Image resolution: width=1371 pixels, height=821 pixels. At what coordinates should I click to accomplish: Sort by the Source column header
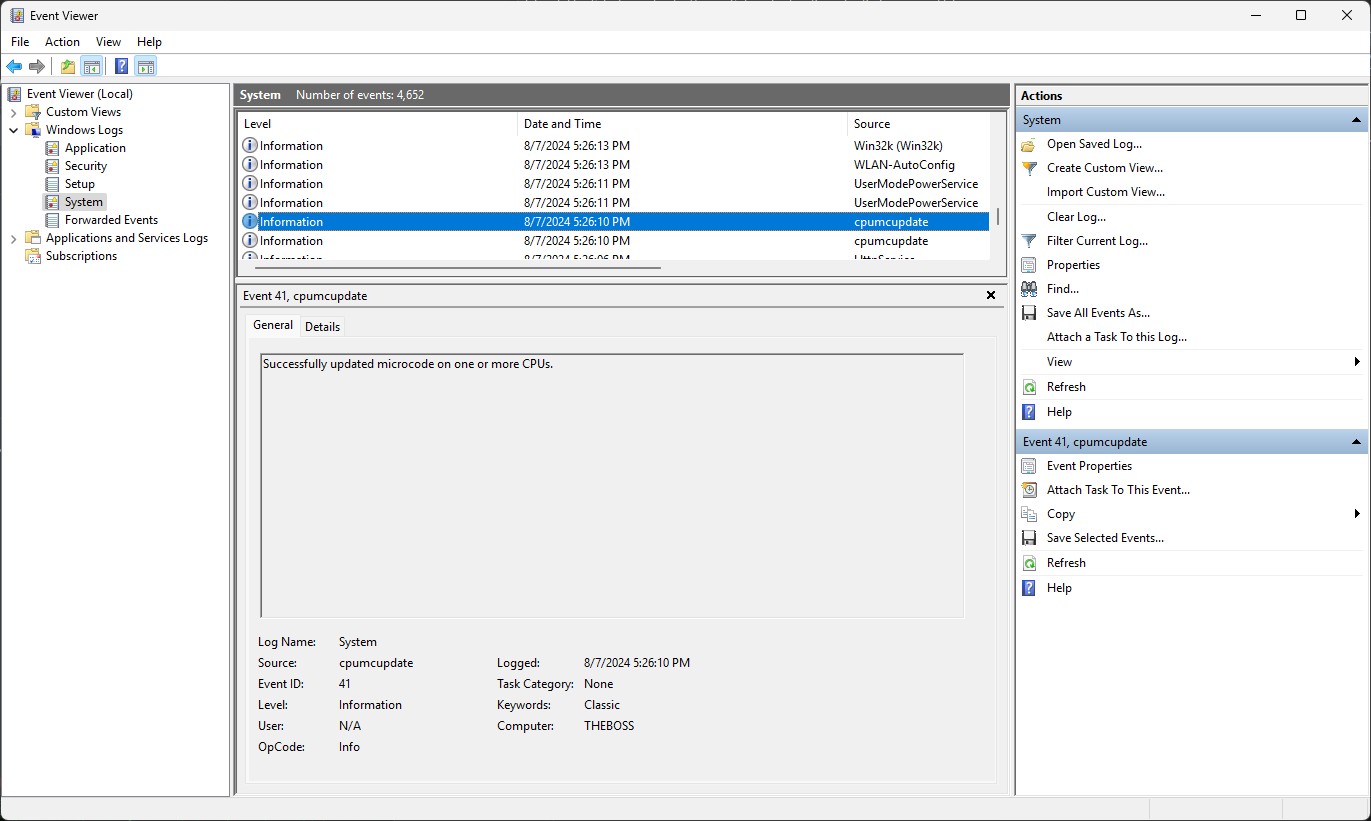click(x=918, y=124)
